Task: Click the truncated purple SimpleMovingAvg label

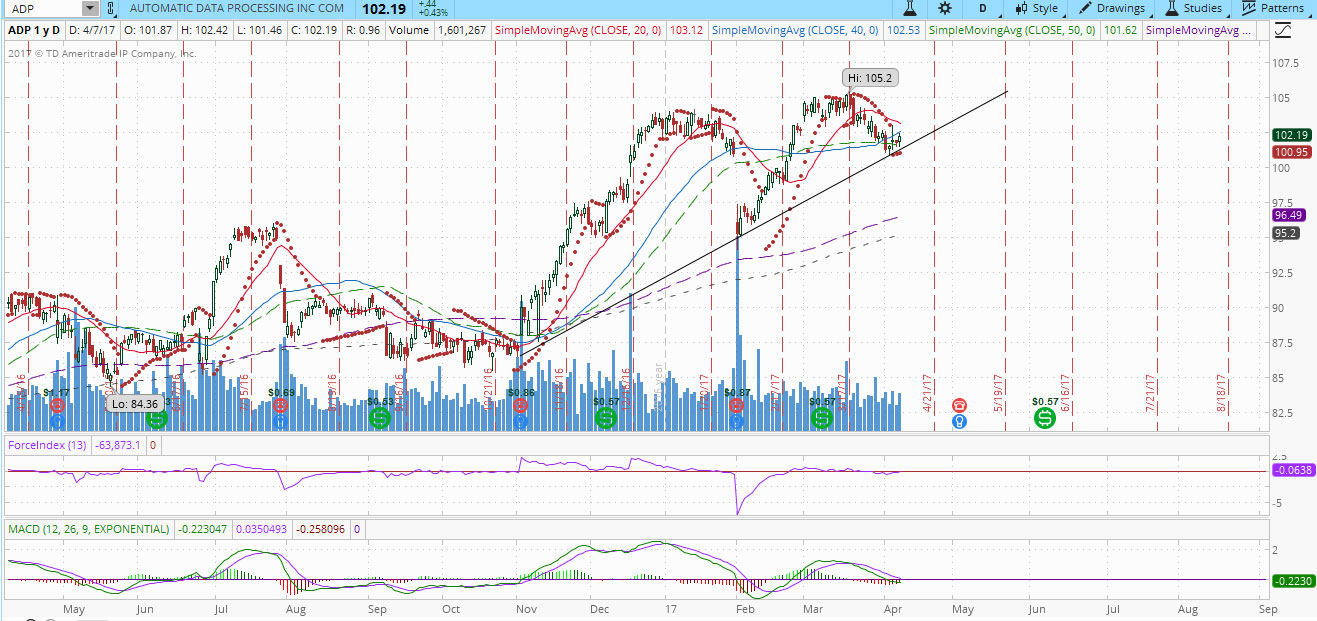Action: (1199, 31)
